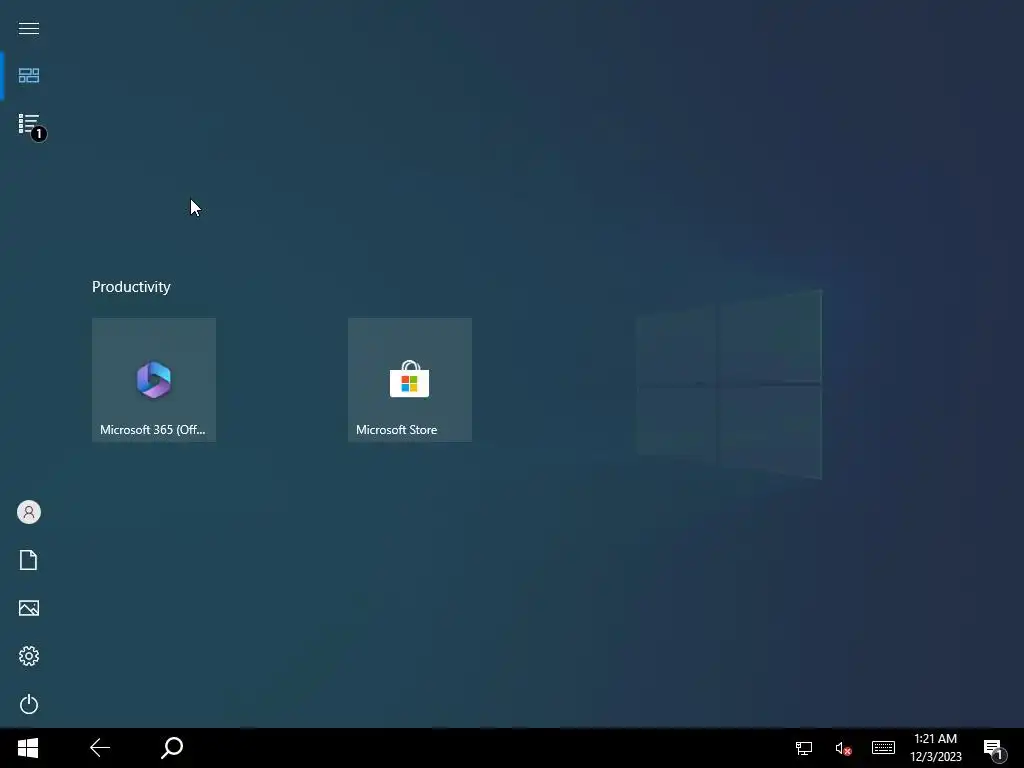Open Microsoft 365 (Office) tile
Image resolution: width=1024 pixels, height=768 pixels.
tap(154, 380)
